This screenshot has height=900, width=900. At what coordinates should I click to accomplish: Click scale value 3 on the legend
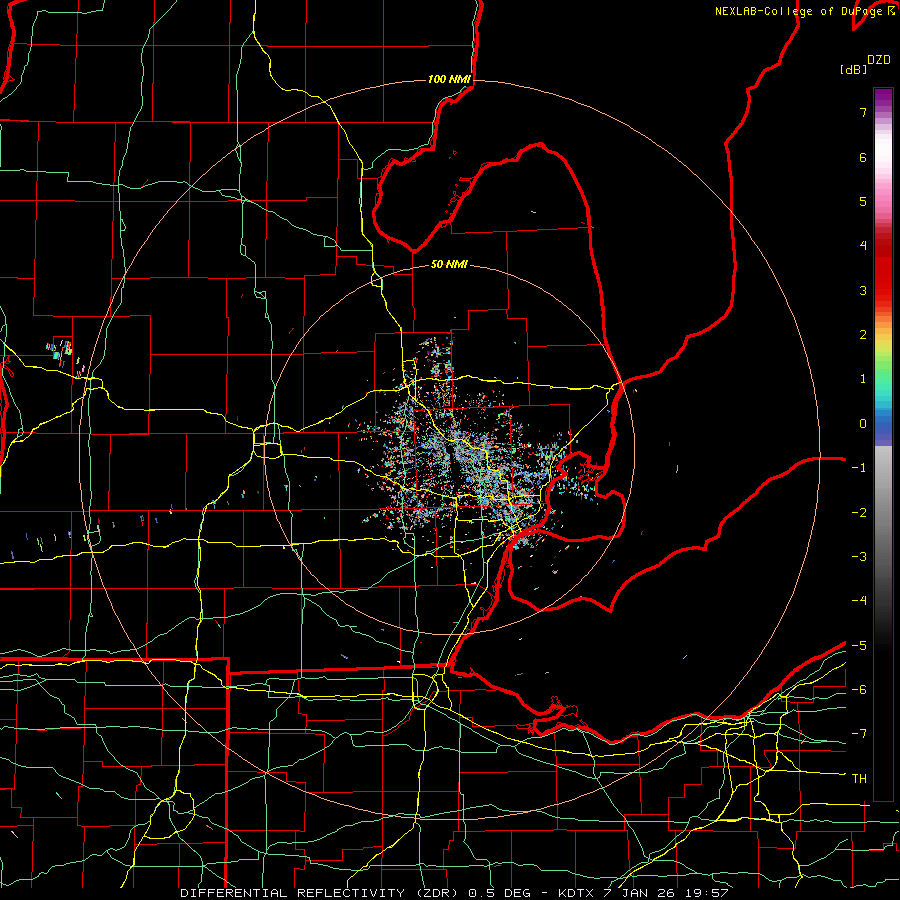(x=863, y=290)
